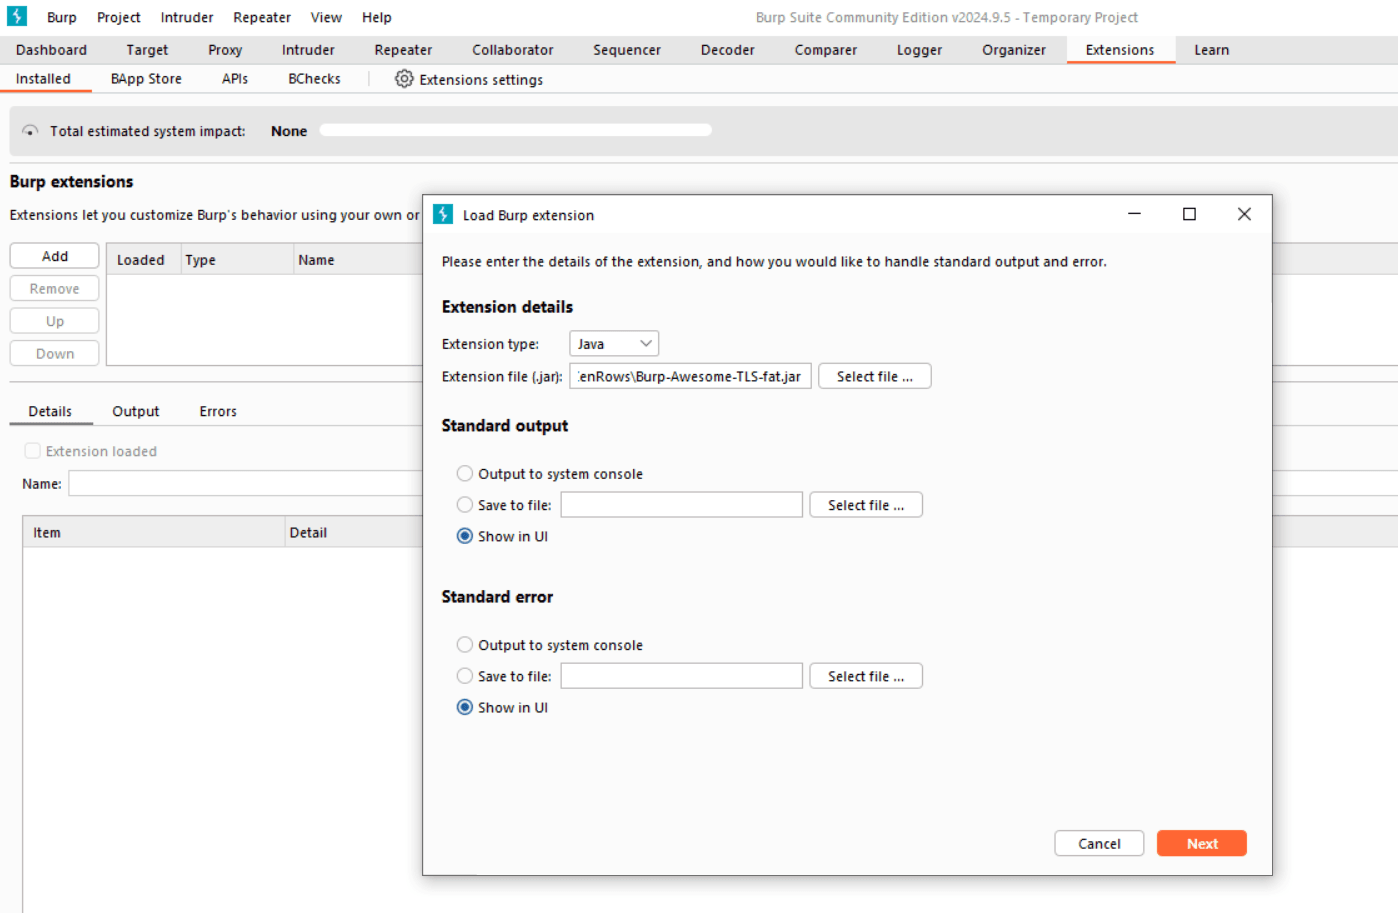Click the Extensions settings gear icon

tap(404, 79)
